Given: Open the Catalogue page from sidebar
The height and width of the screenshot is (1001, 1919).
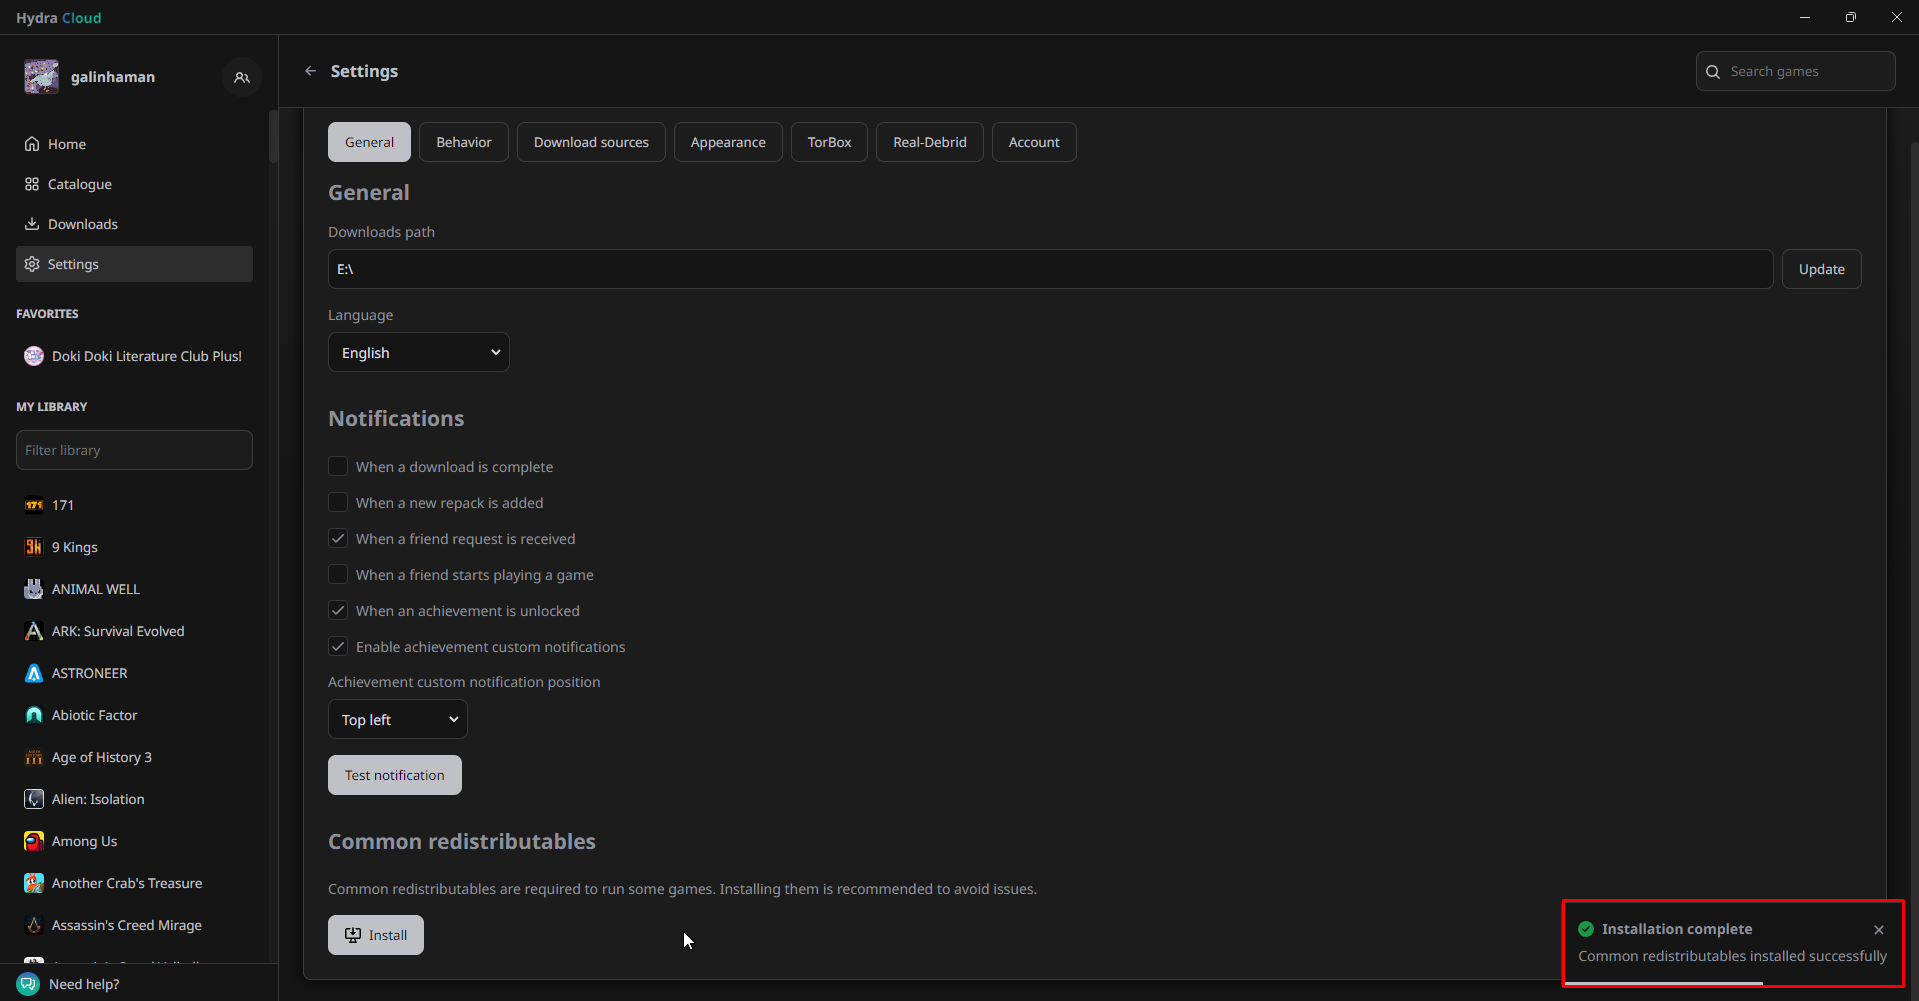Looking at the screenshot, I should pyautogui.click(x=79, y=184).
